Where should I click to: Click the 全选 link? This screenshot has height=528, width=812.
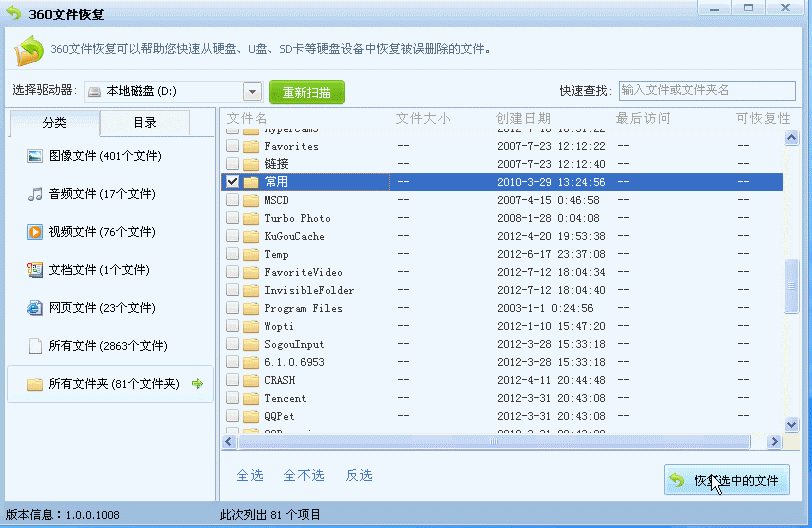tap(250, 475)
